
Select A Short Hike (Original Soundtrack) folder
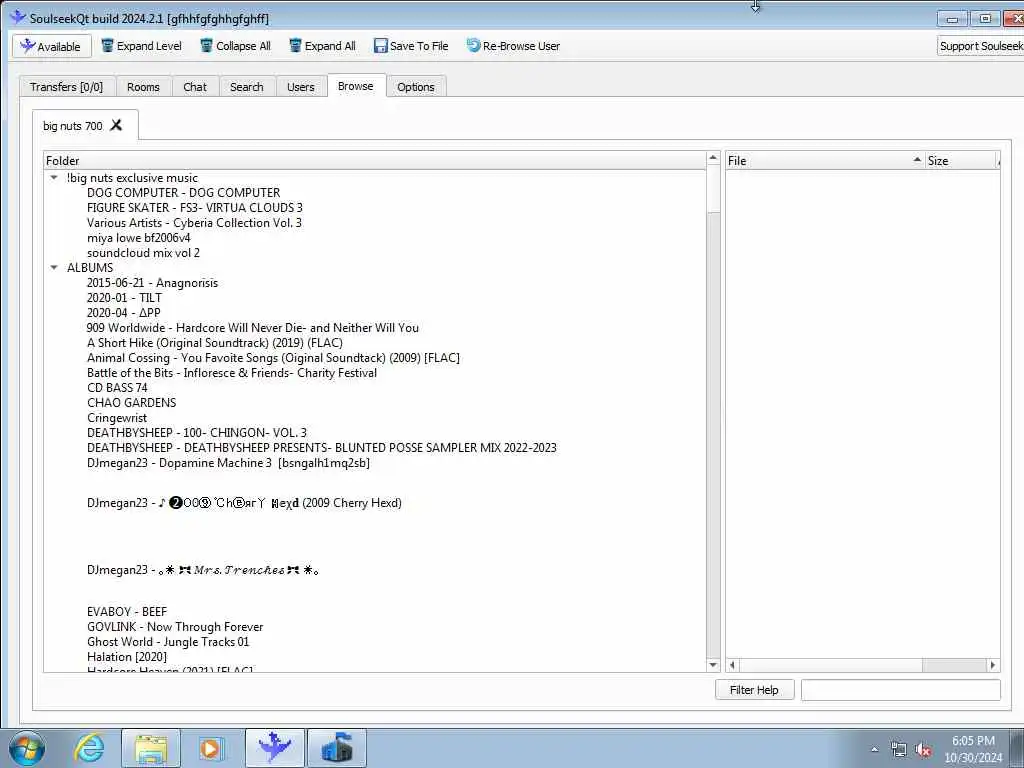coord(215,343)
